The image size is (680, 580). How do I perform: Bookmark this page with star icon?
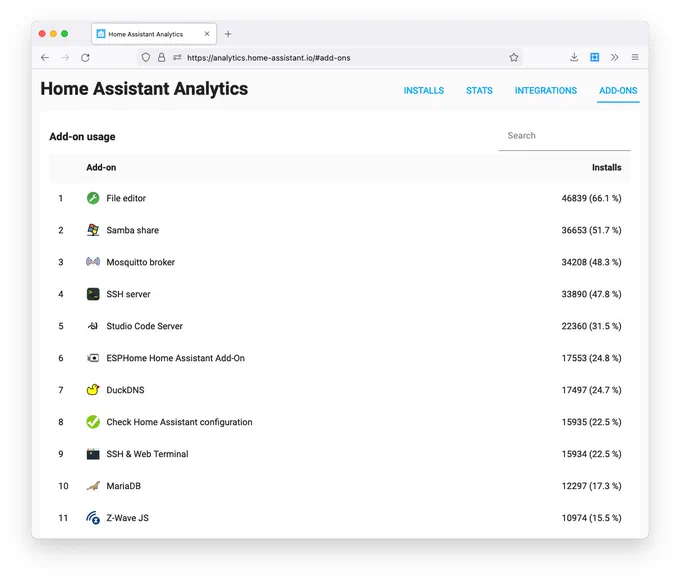click(x=514, y=57)
